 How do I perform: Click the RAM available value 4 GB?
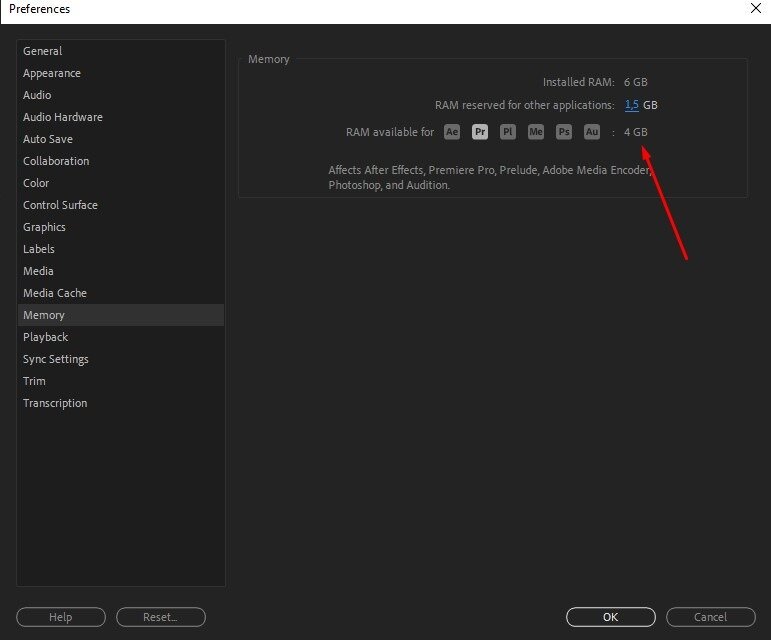pos(636,132)
